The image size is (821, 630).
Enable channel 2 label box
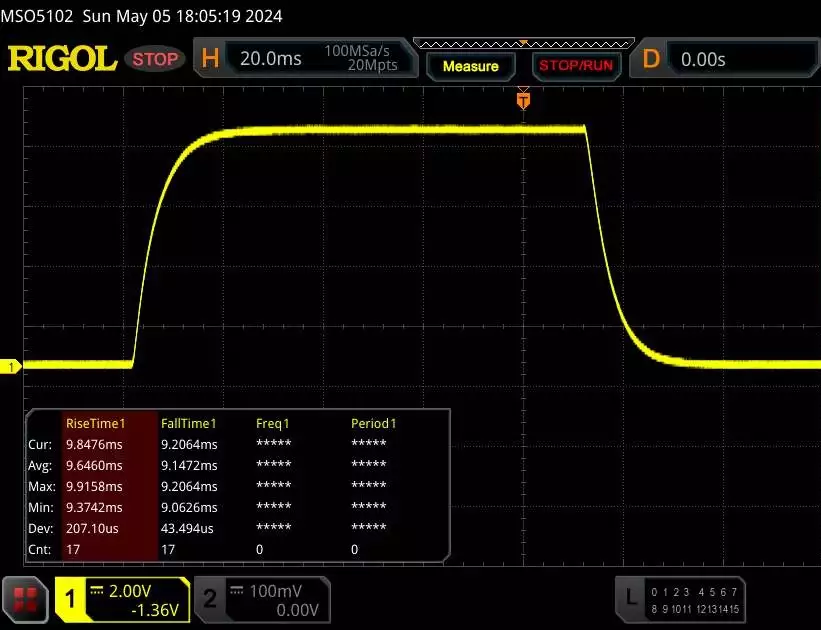pos(209,599)
